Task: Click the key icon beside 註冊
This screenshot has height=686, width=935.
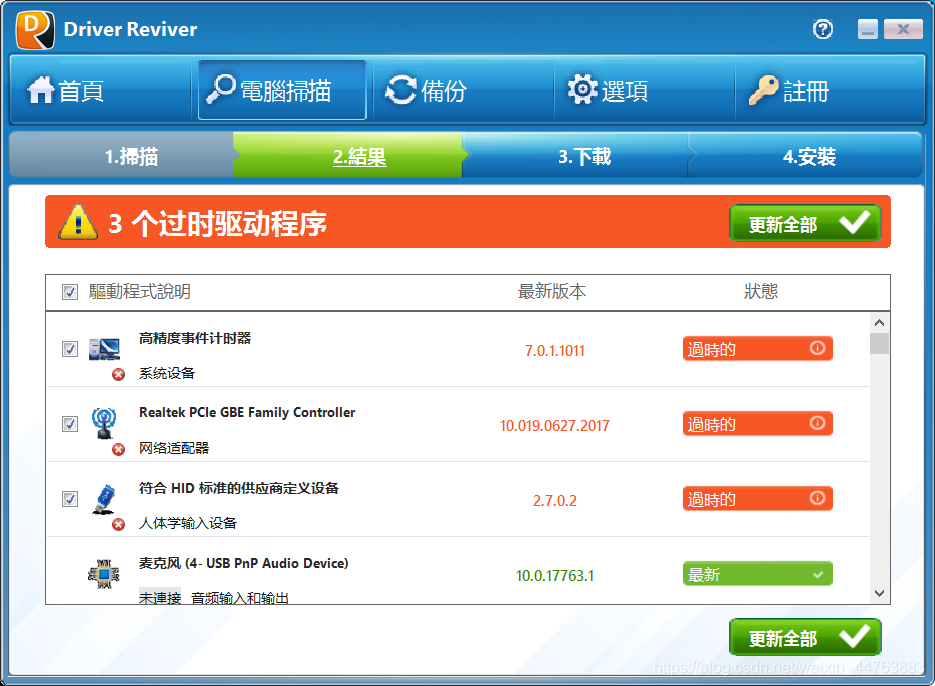Action: [763, 90]
